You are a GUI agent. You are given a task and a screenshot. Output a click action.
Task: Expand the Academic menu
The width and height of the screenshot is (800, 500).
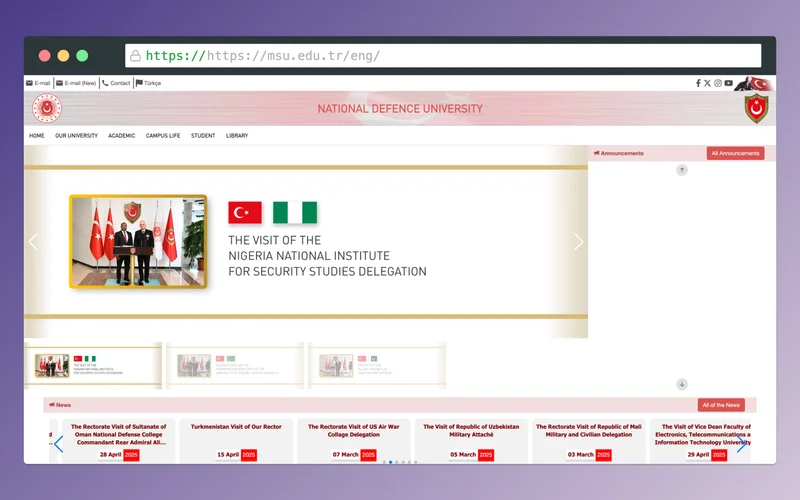[122, 136]
